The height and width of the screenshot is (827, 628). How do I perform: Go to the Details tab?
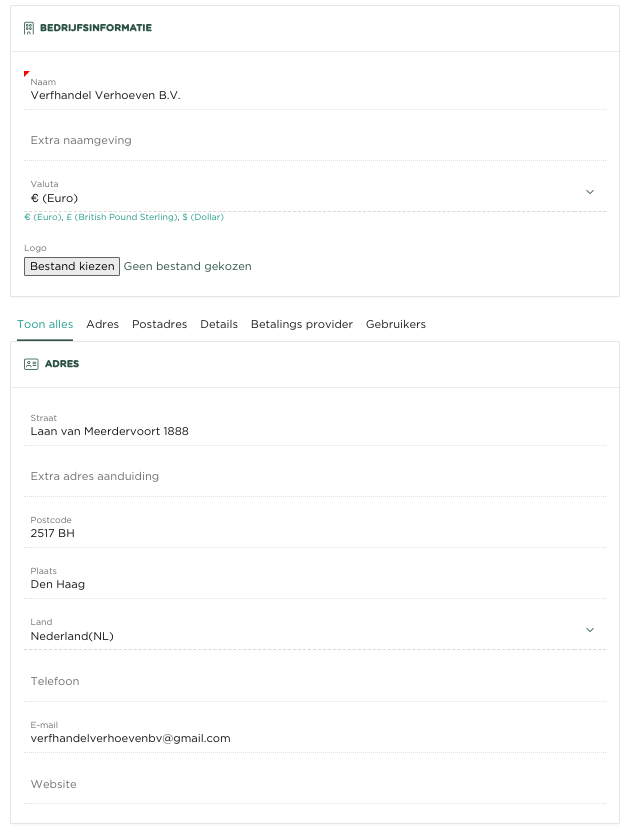tap(219, 324)
